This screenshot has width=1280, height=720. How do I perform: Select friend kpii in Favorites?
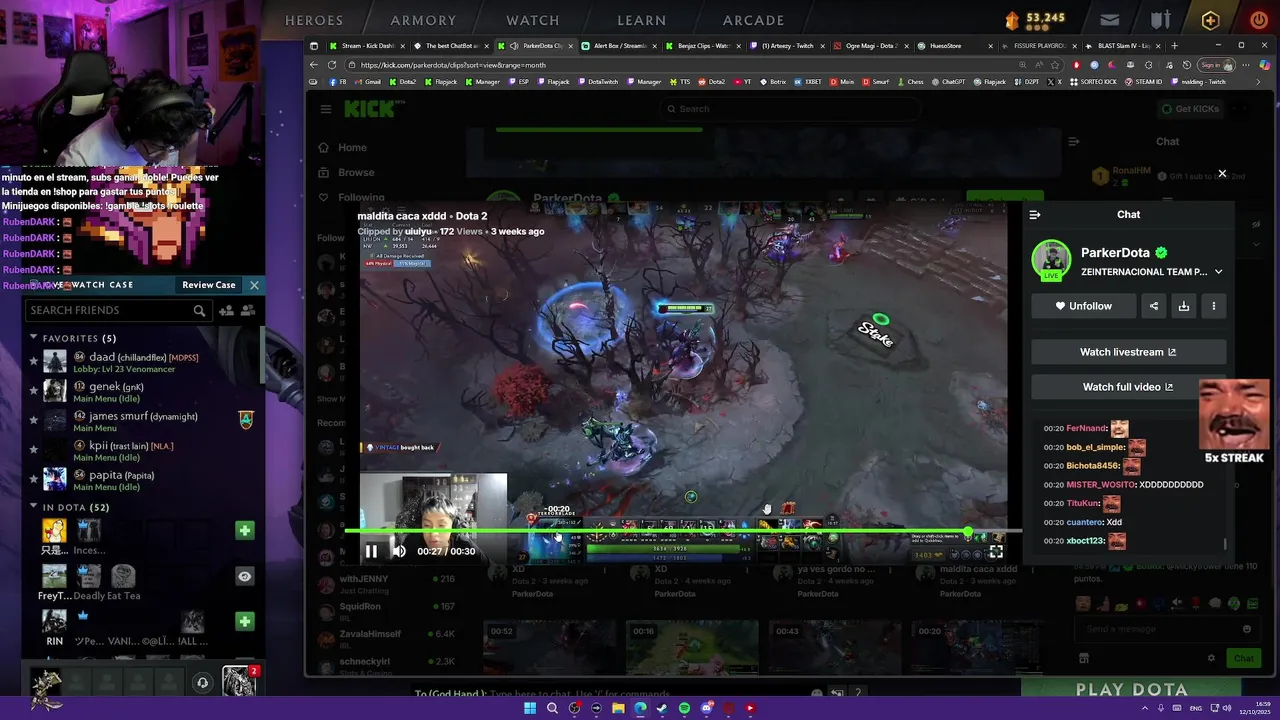pyautogui.click(x=142, y=451)
